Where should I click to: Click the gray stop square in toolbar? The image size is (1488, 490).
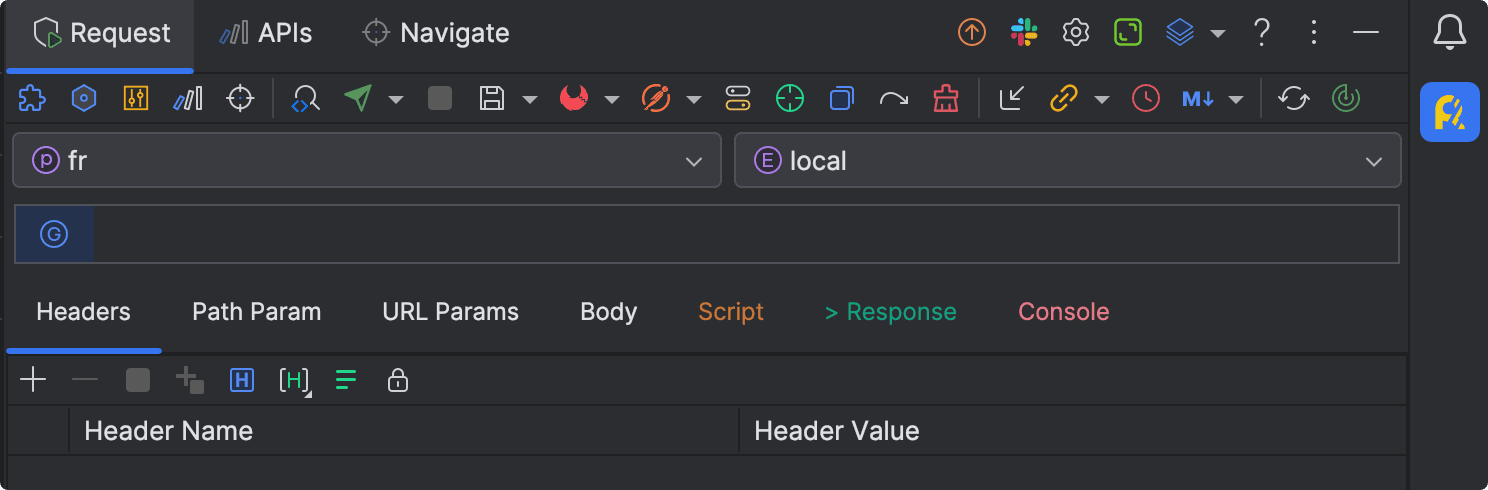pyautogui.click(x=440, y=98)
